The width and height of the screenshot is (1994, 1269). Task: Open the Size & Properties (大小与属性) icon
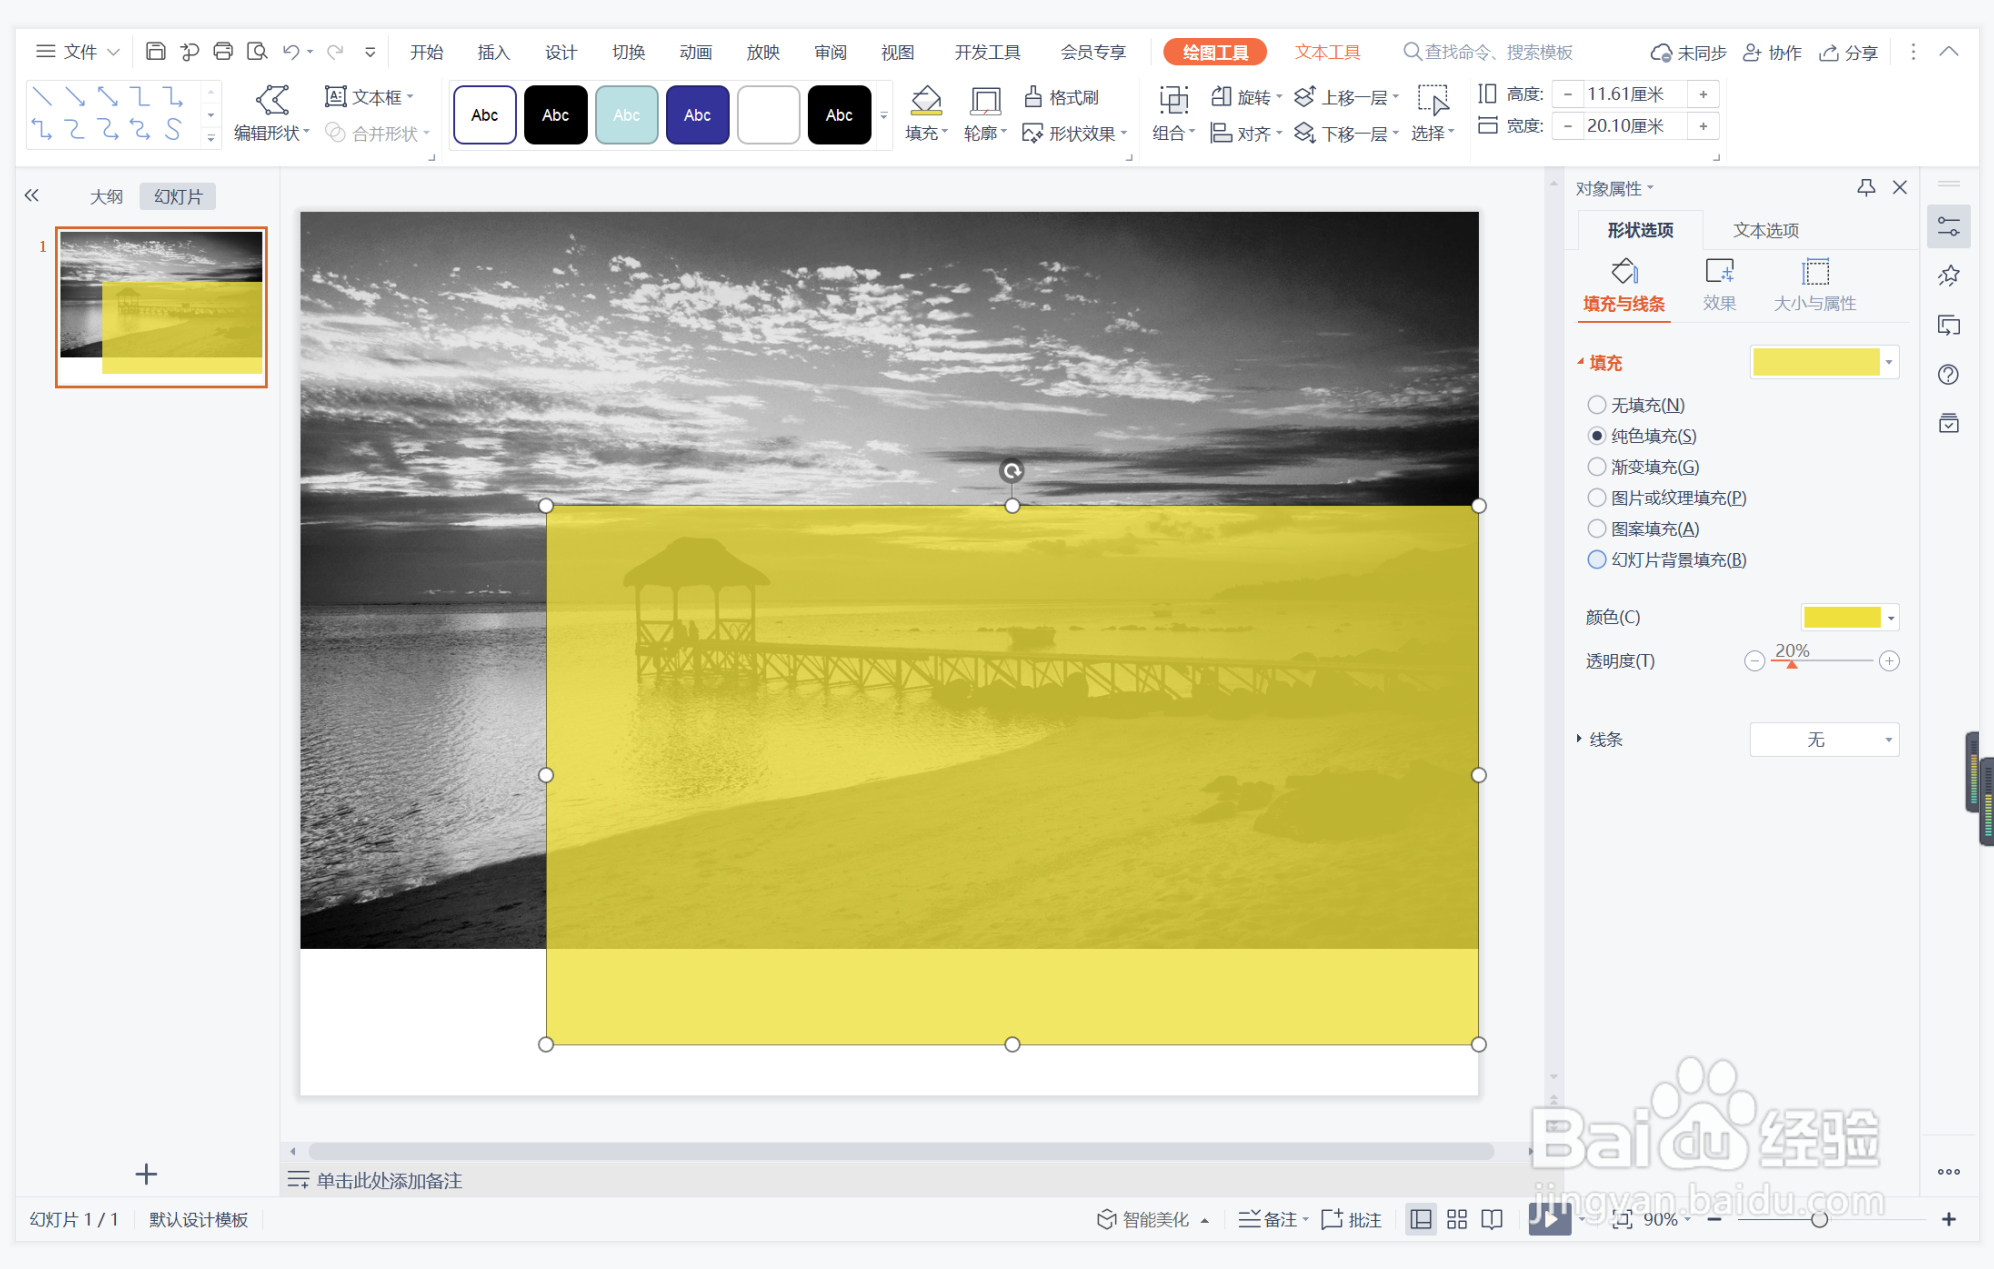tap(1814, 273)
